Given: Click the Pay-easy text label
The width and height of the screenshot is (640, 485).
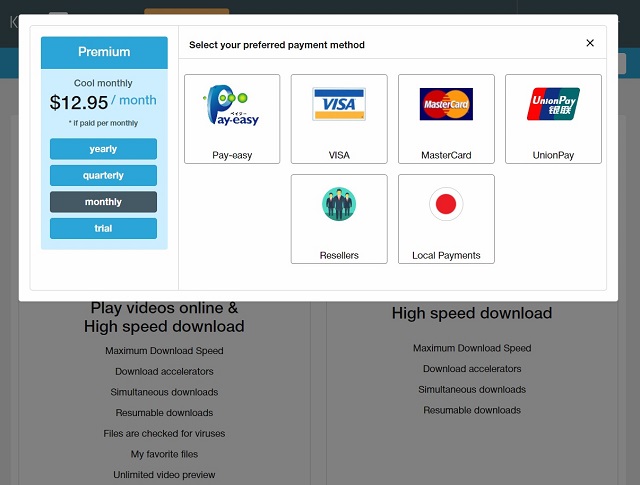Looking at the screenshot, I should point(232,156).
